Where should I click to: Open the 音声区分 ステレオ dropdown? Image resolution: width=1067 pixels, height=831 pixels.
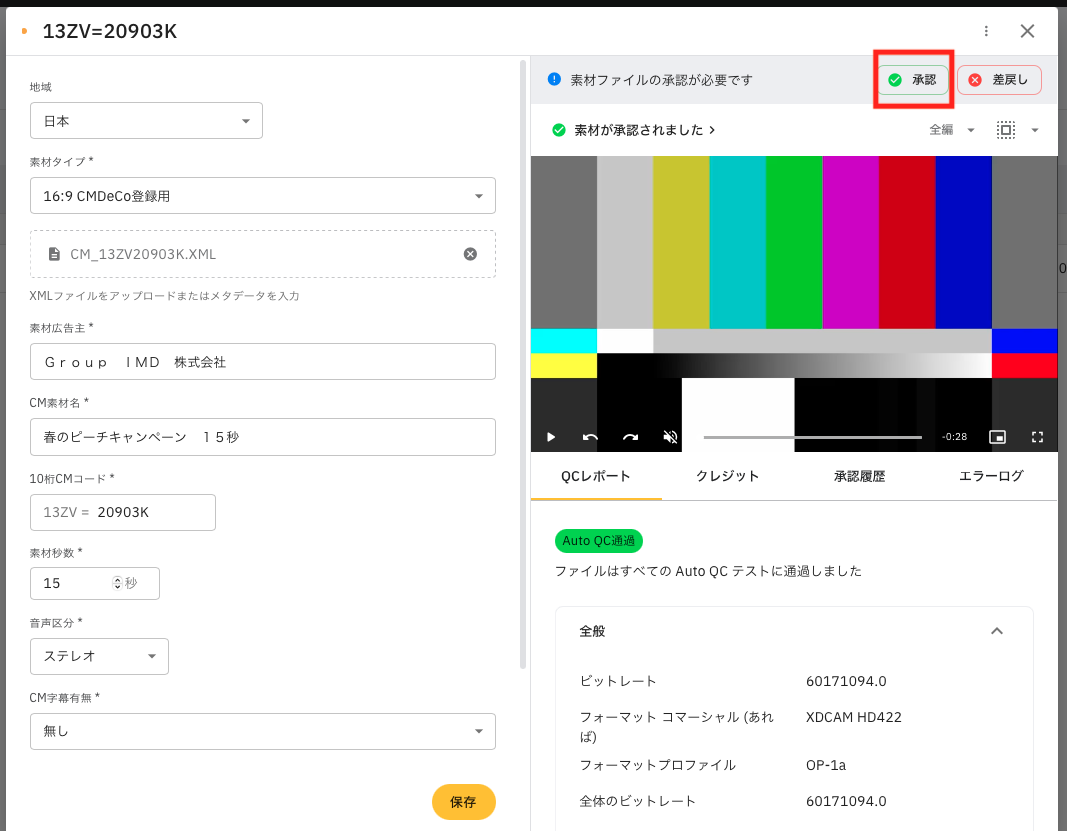click(100, 656)
